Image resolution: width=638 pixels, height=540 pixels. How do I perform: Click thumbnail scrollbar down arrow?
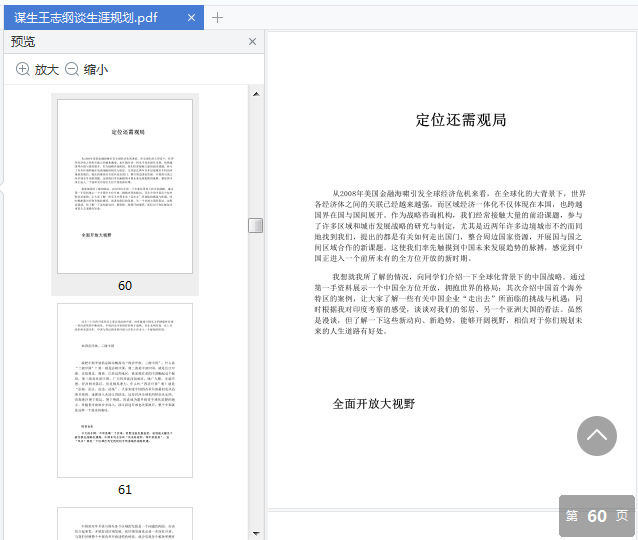tap(256, 533)
